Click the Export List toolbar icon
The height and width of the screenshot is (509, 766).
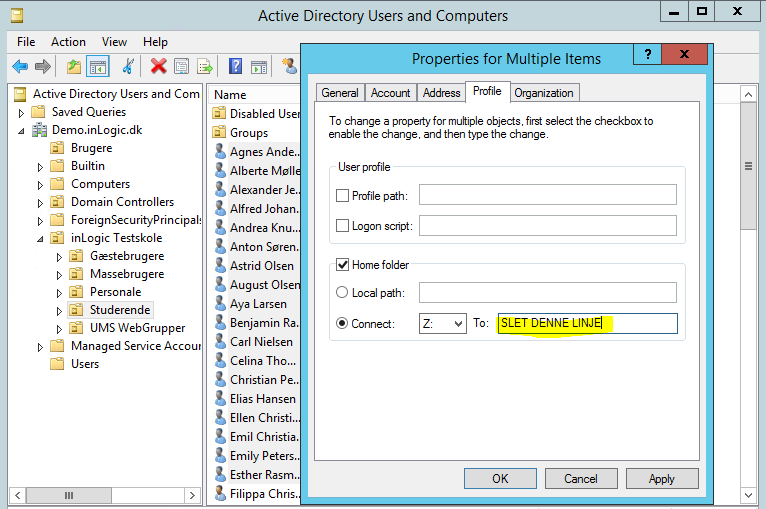click(205, 67)
